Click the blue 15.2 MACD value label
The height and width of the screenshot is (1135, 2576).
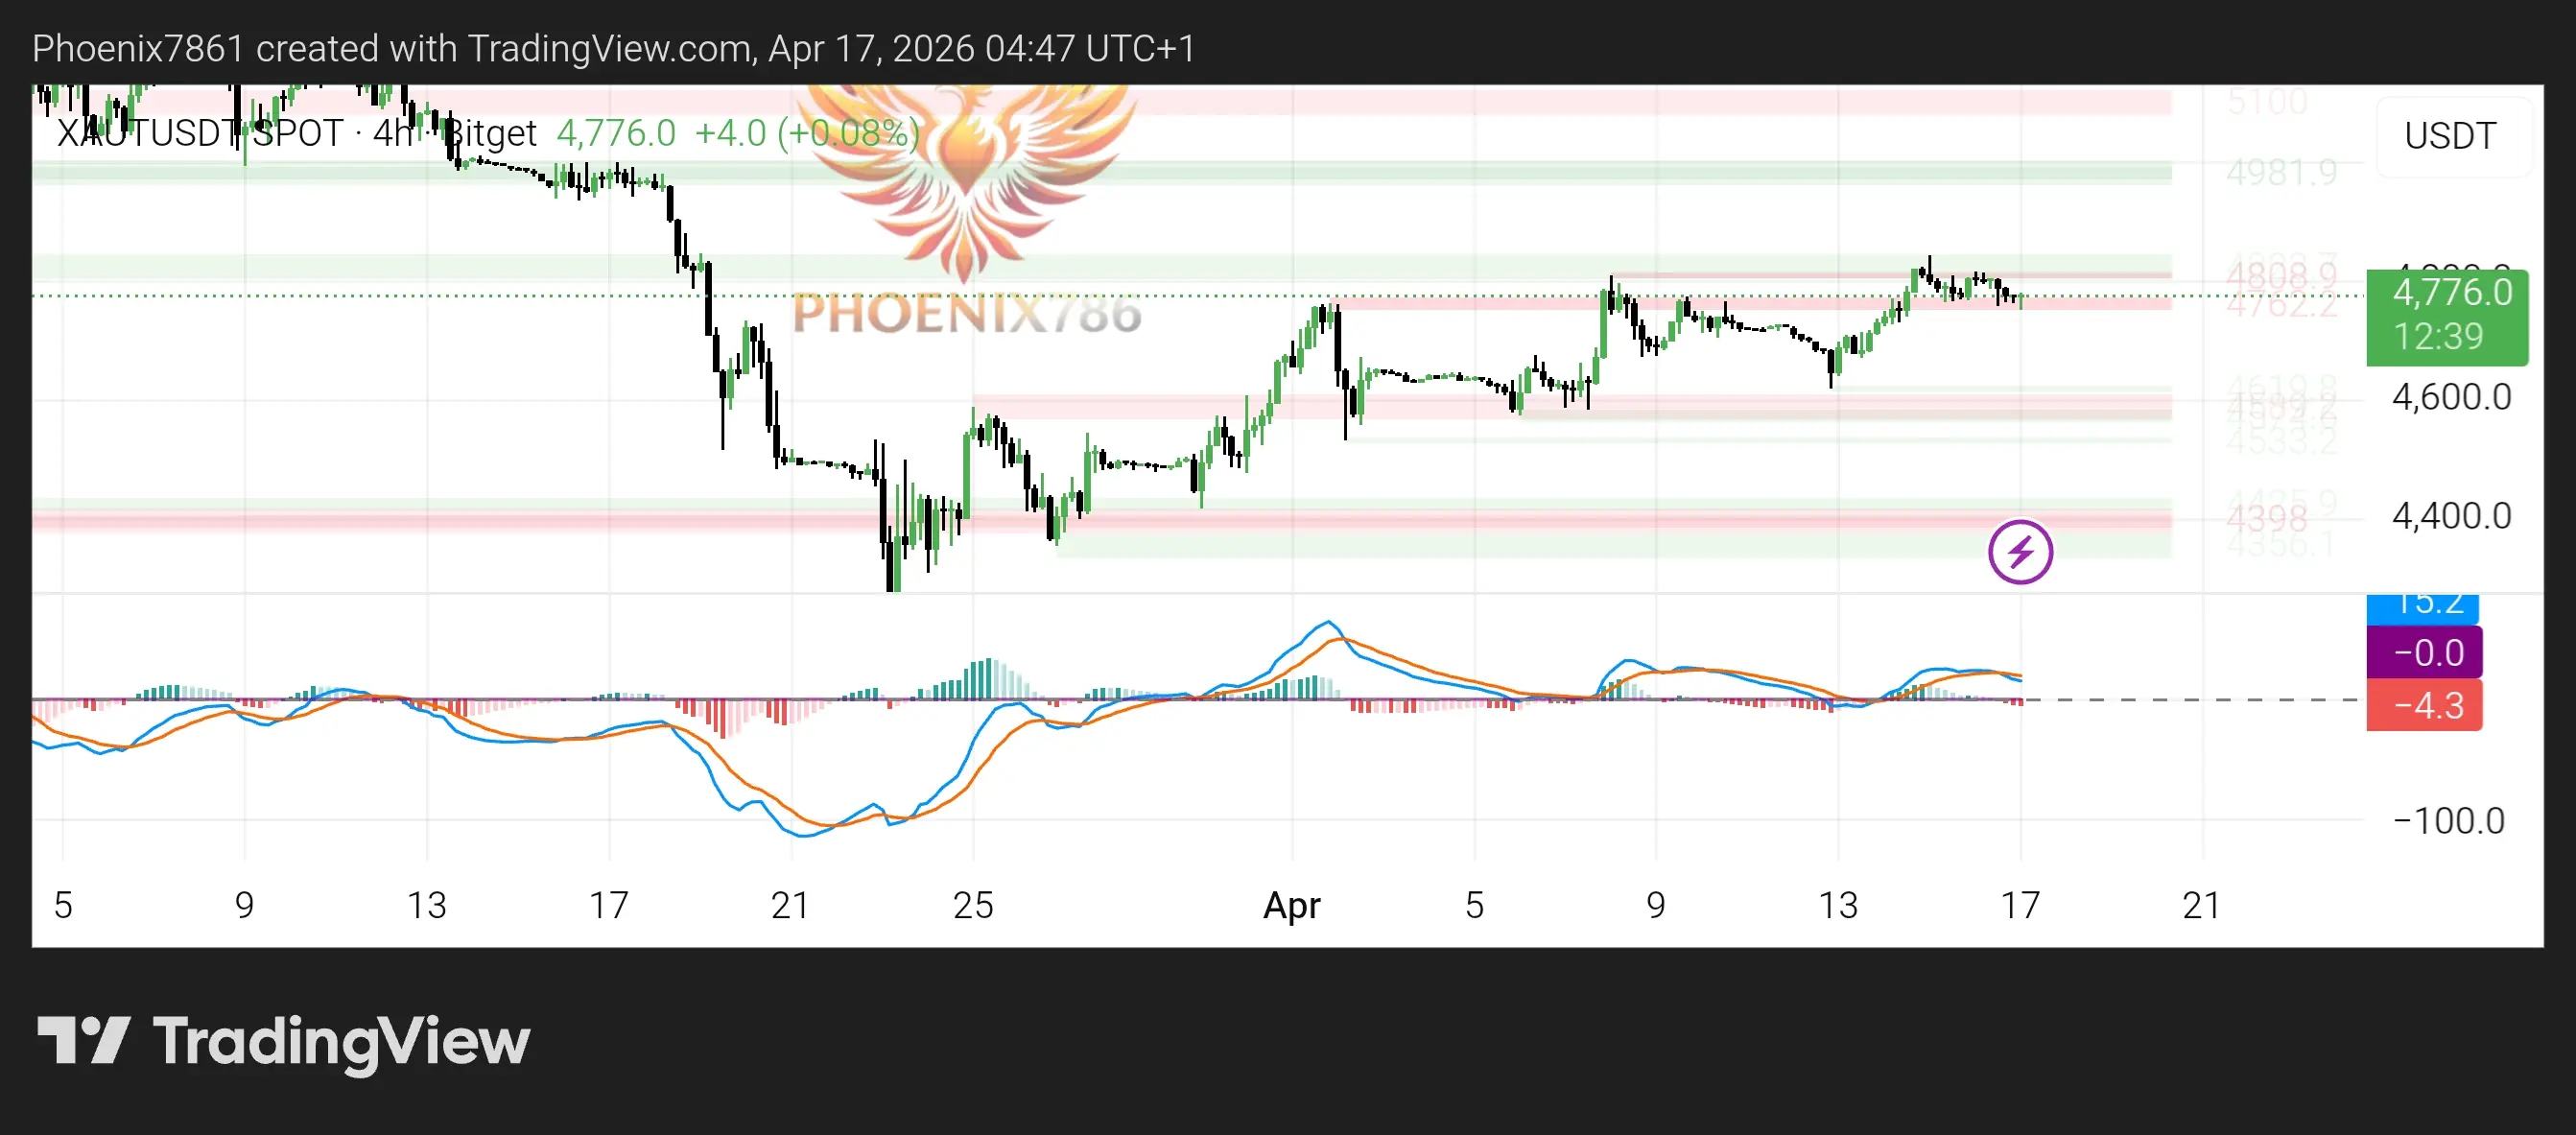tap(2421, 606)
